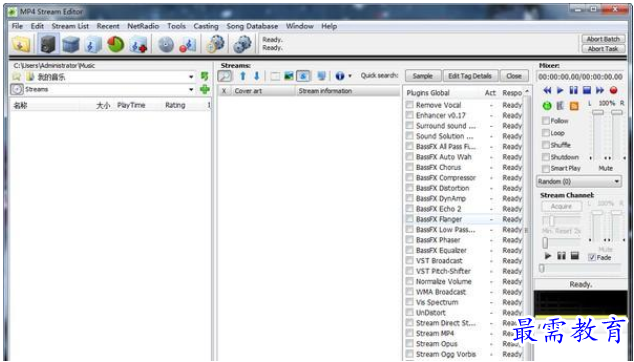The width and height of the screenshot is (634, 362).
Task: Click the yellow open folder toolbar icon
Action: [21, 44]
